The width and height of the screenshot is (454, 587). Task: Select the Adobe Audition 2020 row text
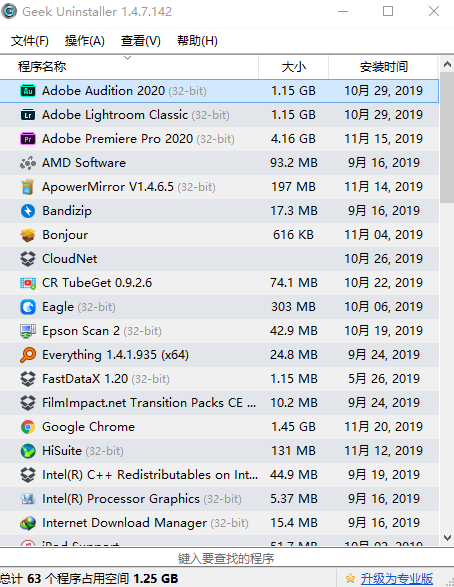103,91
